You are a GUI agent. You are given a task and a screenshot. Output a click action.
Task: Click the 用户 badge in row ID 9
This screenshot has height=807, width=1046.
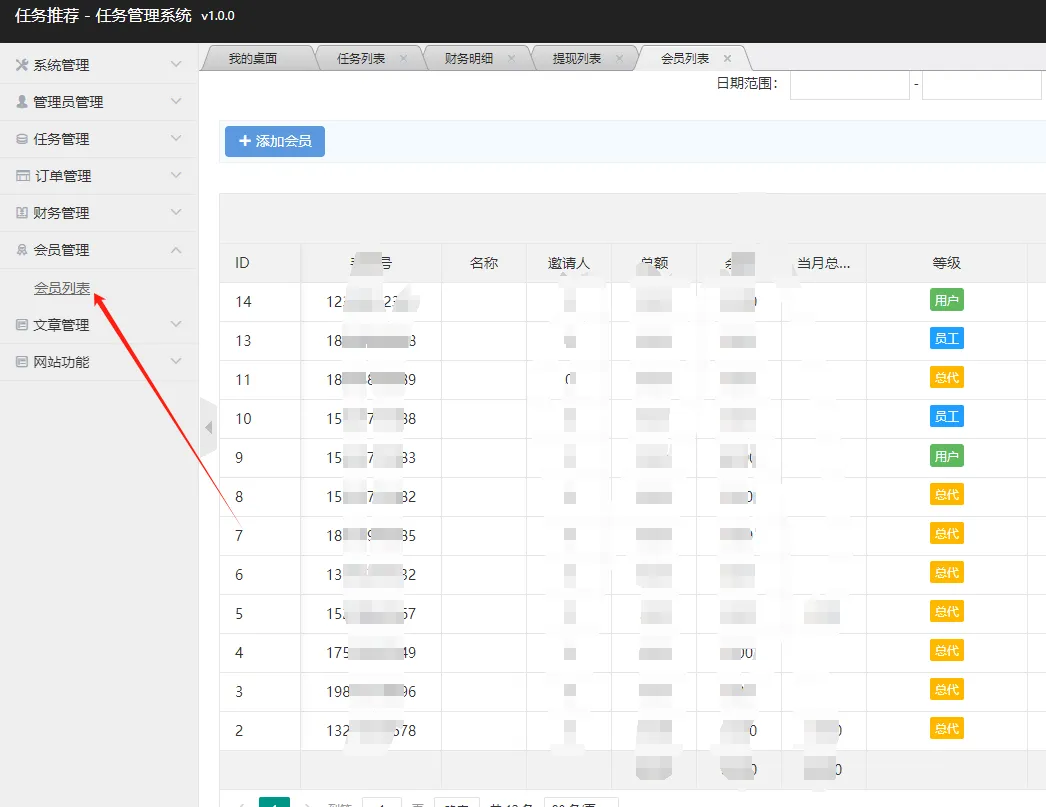(x=947, y=456)
